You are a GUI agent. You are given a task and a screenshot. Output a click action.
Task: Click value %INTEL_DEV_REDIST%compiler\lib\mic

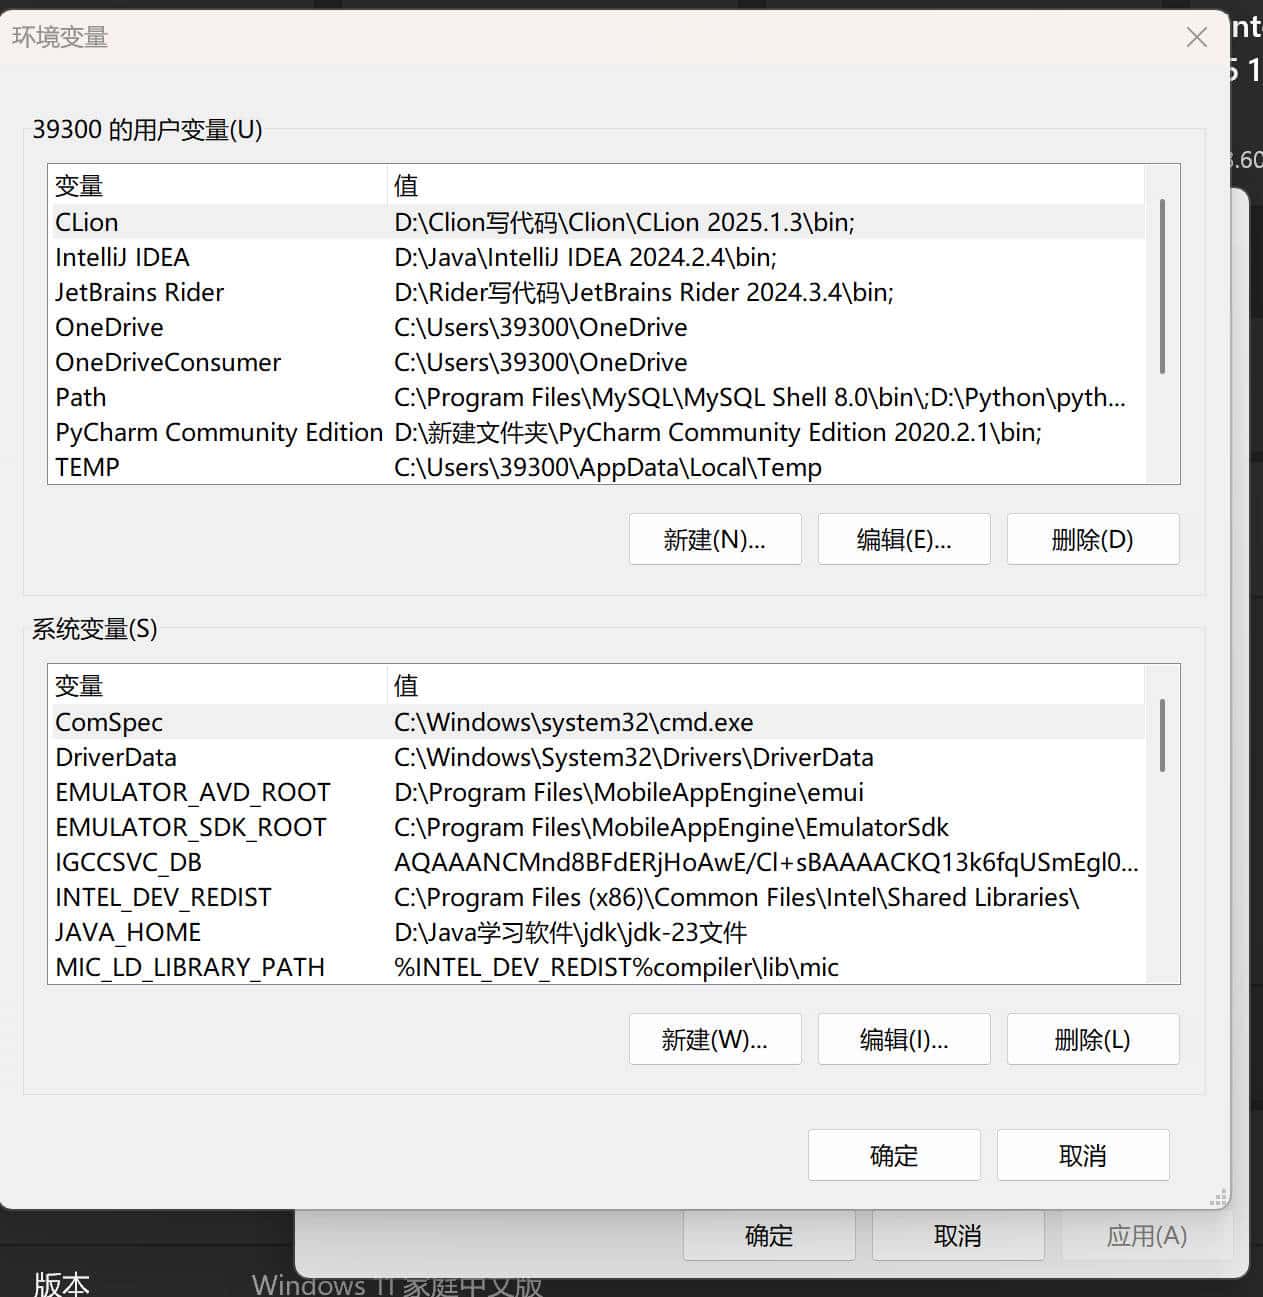pos(616,967)
